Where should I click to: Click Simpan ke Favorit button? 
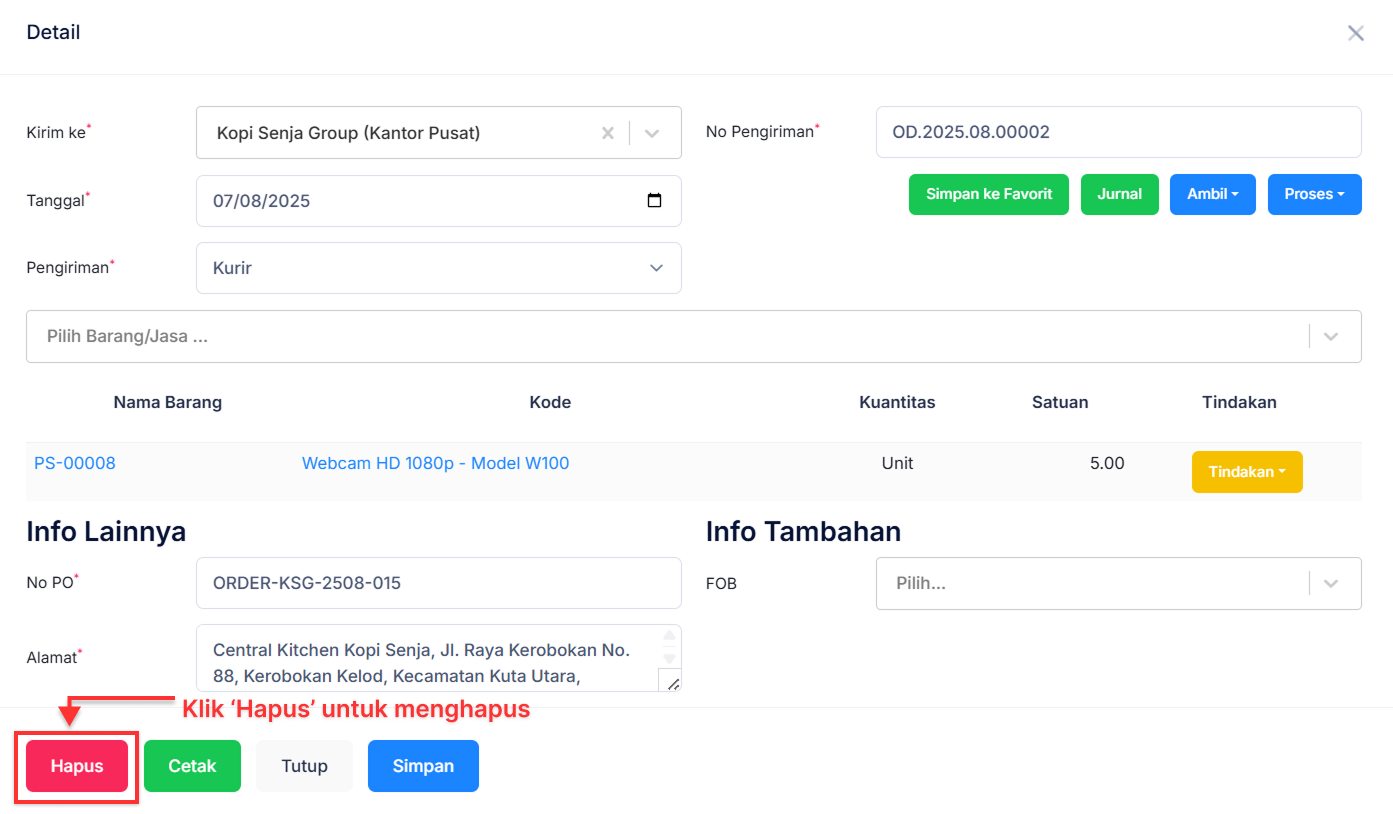[x=988, y=194]
